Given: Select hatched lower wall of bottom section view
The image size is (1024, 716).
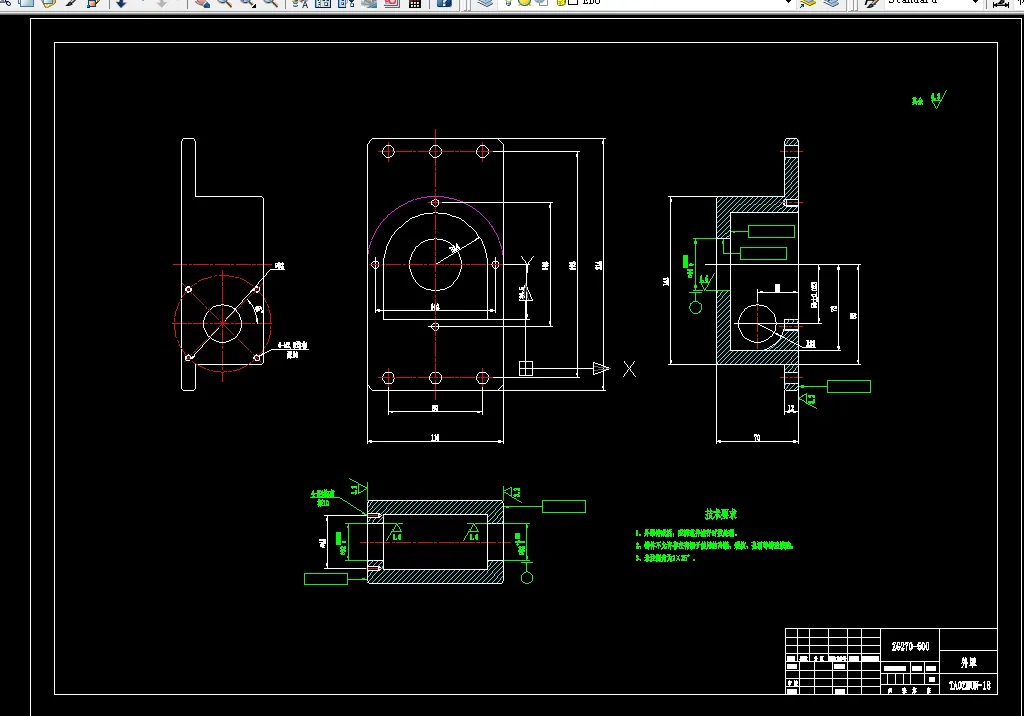Looking at the screenshot, I should click(x=436, y=576).
